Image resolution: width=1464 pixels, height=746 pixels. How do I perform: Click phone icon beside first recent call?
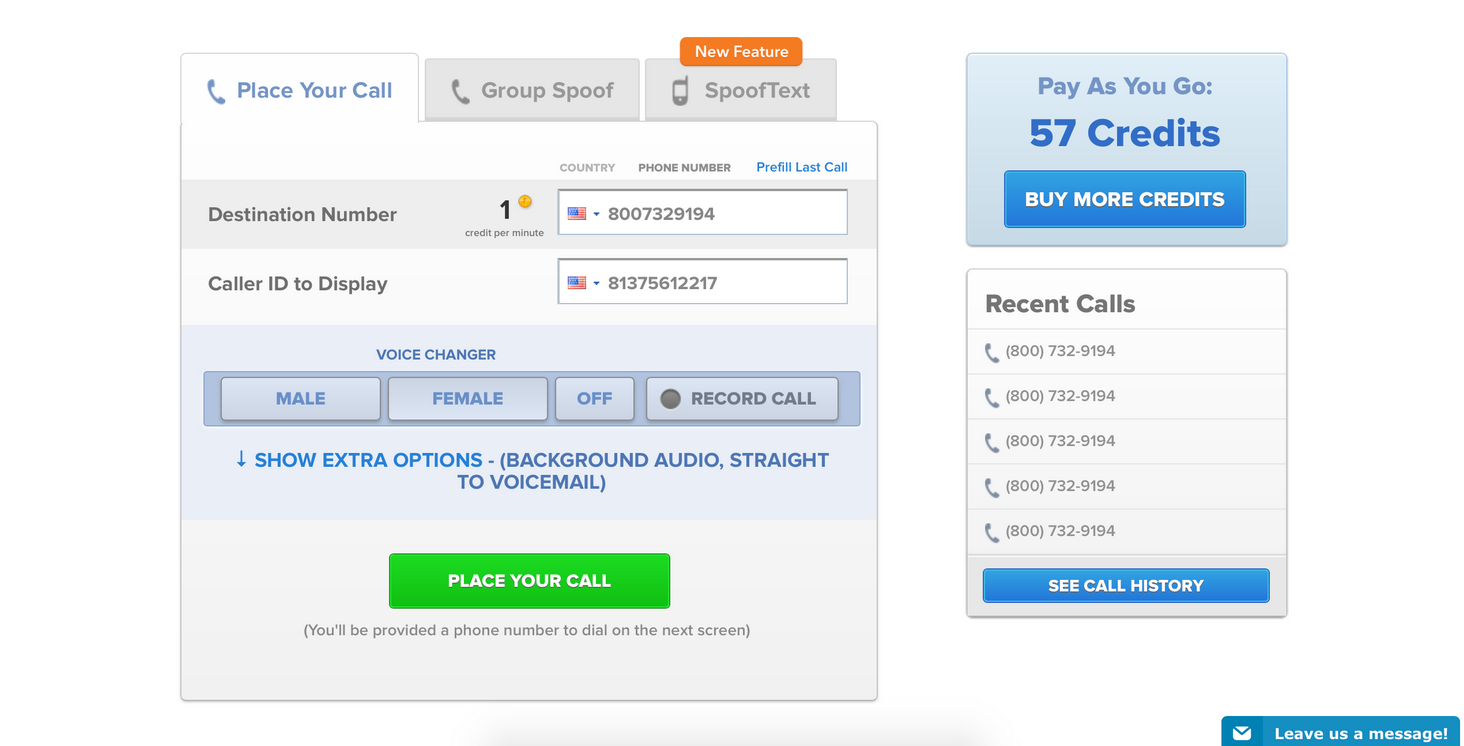pyautogui.click(x=992, y=353)
